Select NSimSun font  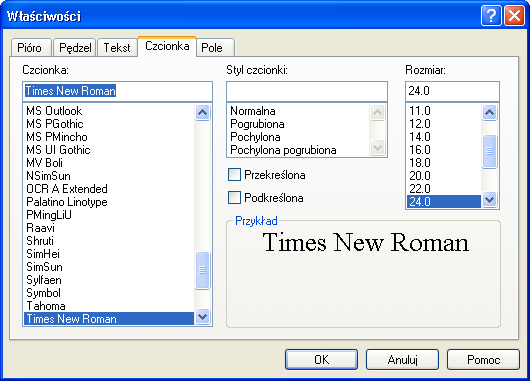tap(109, 176)
